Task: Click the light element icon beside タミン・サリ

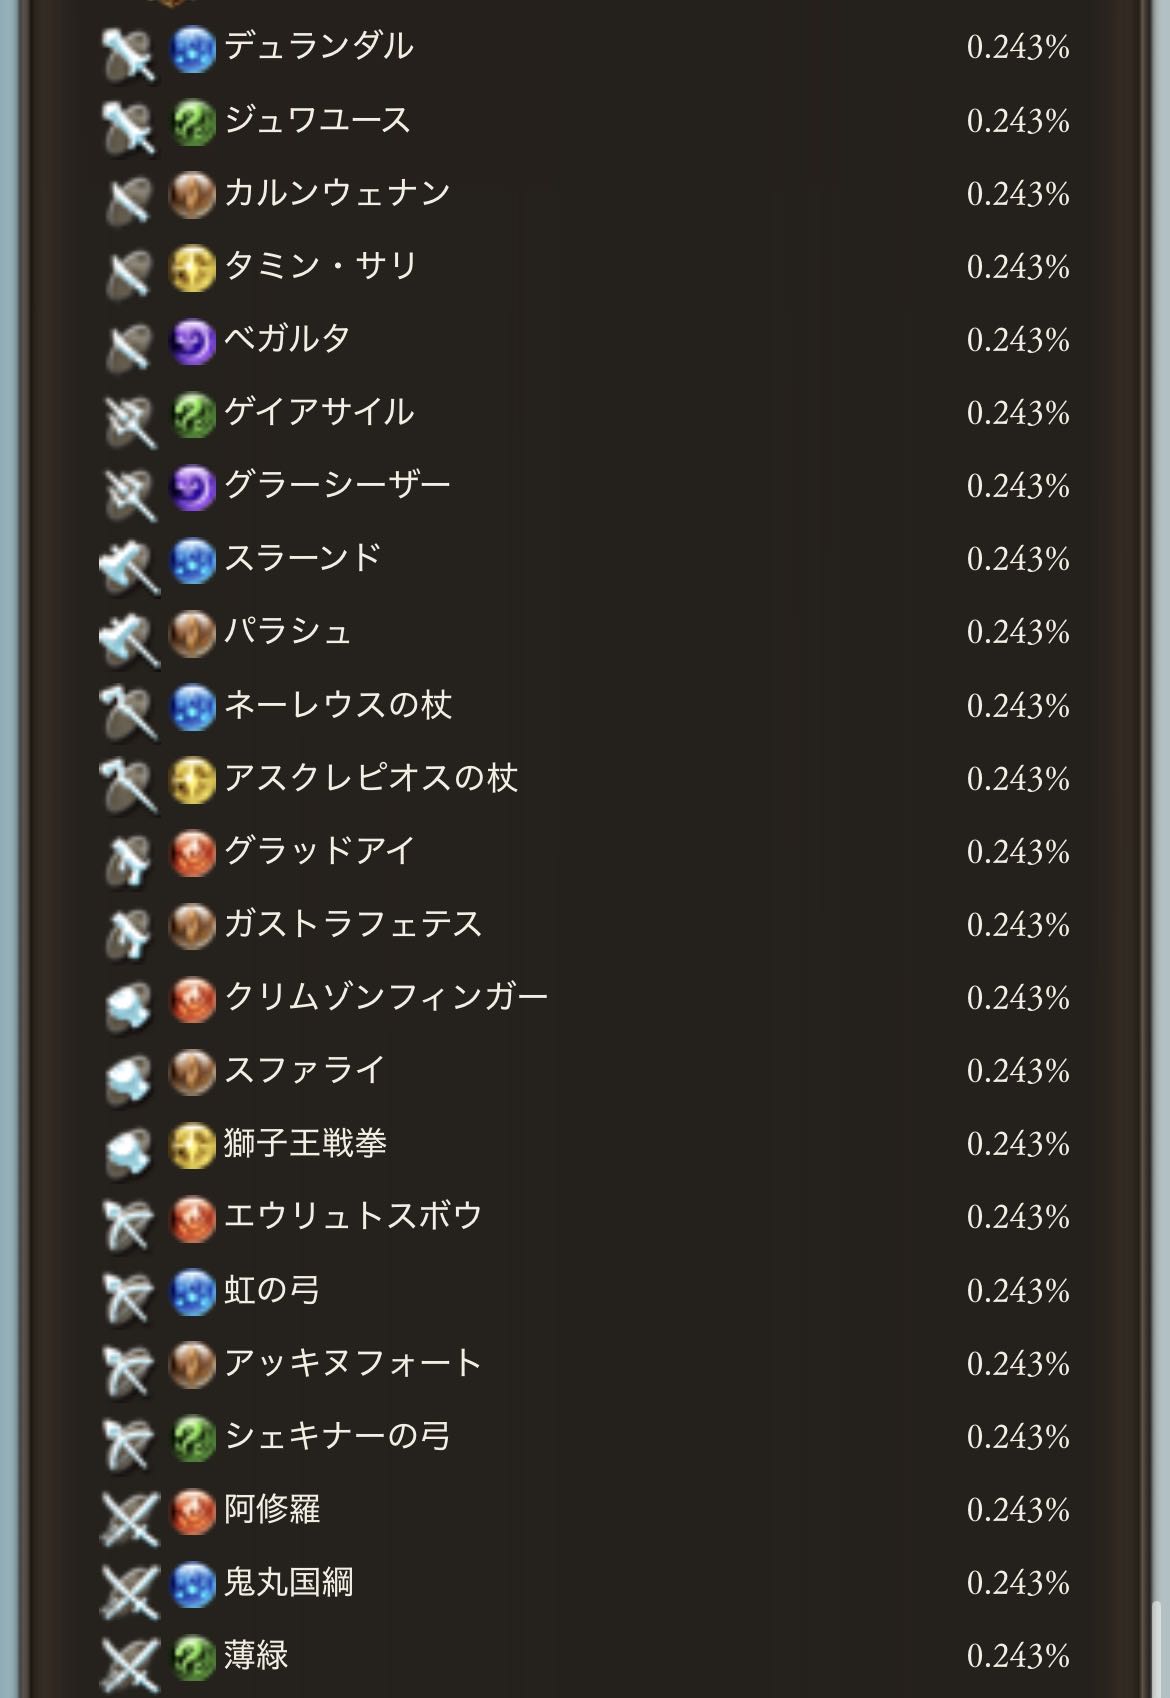Action: coord(193,268)
